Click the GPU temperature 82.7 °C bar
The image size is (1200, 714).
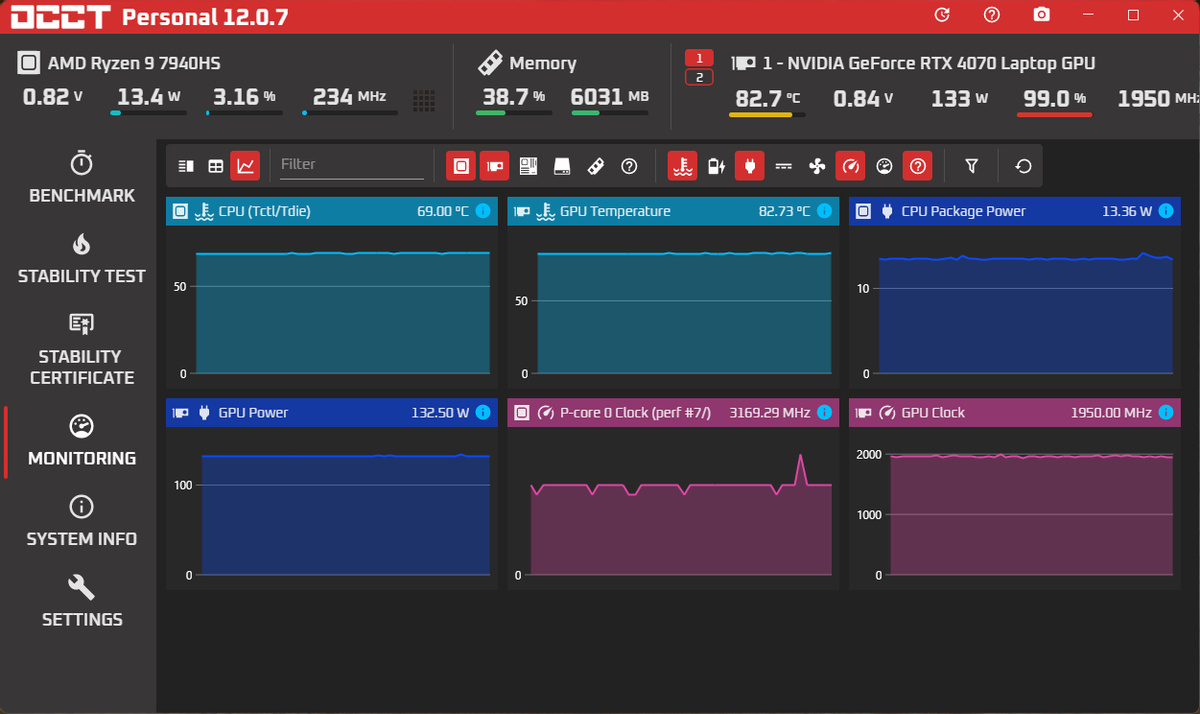767,115
